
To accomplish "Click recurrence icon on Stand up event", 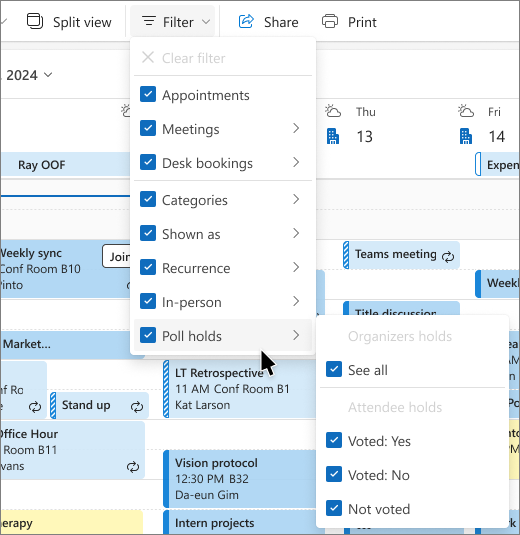I will (x=137, y=406).
